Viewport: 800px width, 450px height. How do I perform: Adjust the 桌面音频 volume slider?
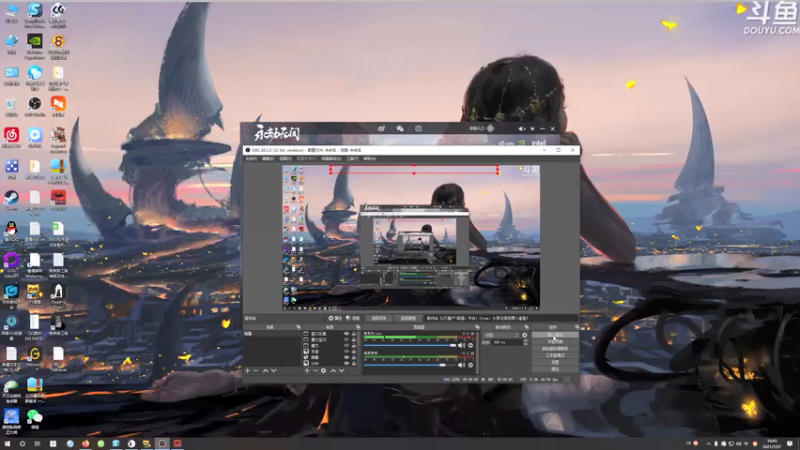tap(410, 365)
